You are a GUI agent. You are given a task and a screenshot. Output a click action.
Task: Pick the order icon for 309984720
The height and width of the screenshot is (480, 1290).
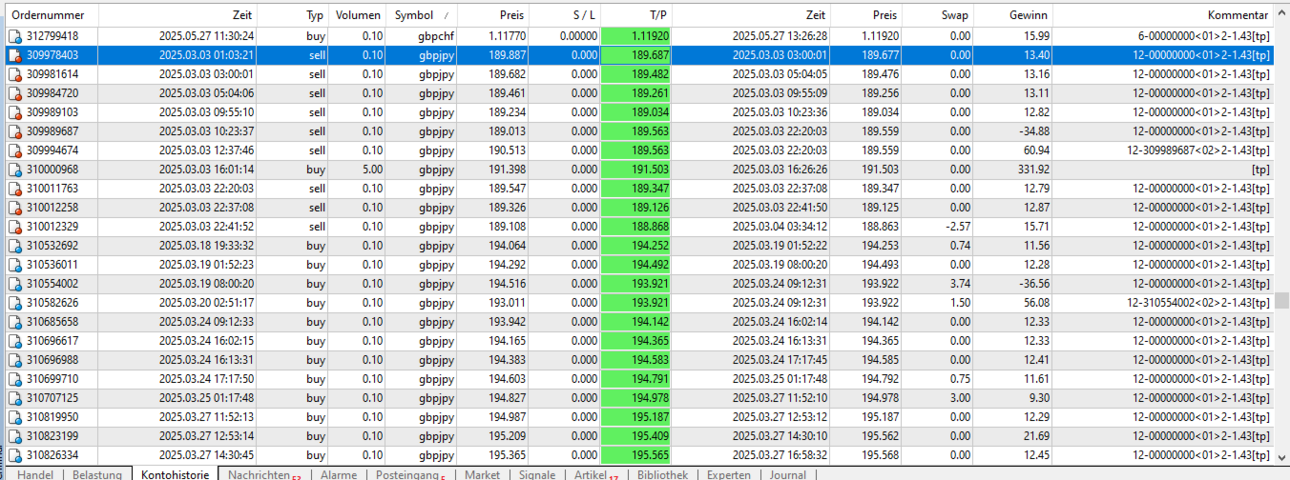coord(14,93)
